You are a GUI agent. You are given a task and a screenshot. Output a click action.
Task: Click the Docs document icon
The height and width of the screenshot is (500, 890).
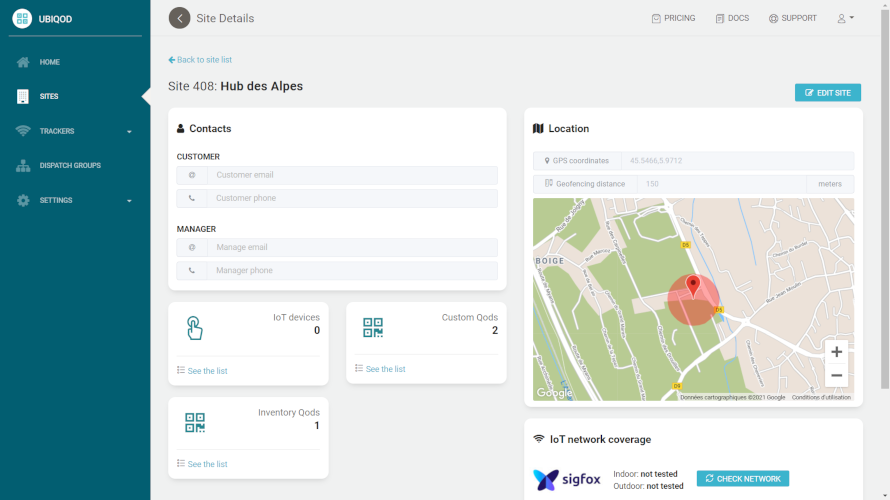[x=720, y=19]
